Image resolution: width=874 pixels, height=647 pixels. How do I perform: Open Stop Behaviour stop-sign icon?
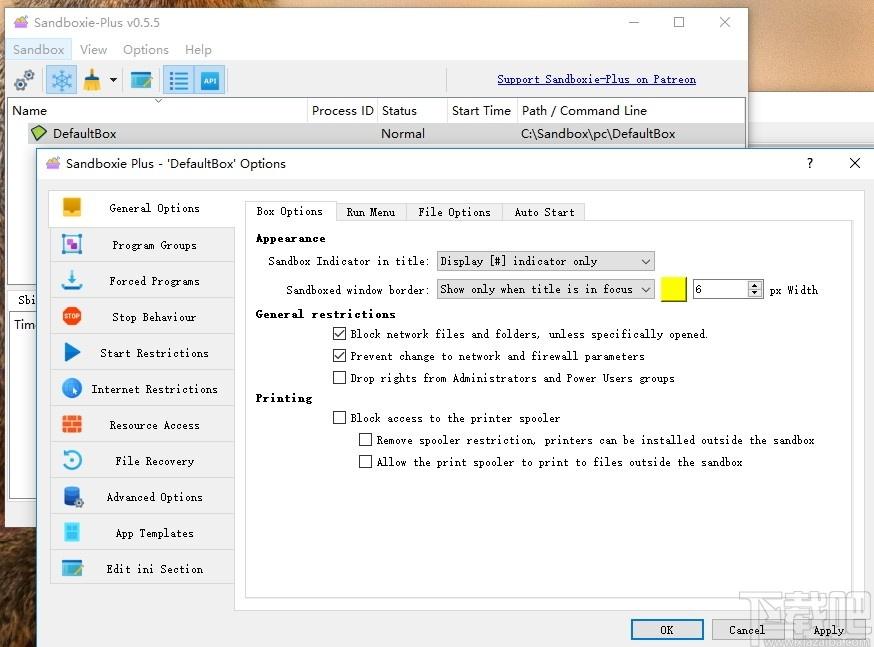pyautogui.click(x=72, y=316)
